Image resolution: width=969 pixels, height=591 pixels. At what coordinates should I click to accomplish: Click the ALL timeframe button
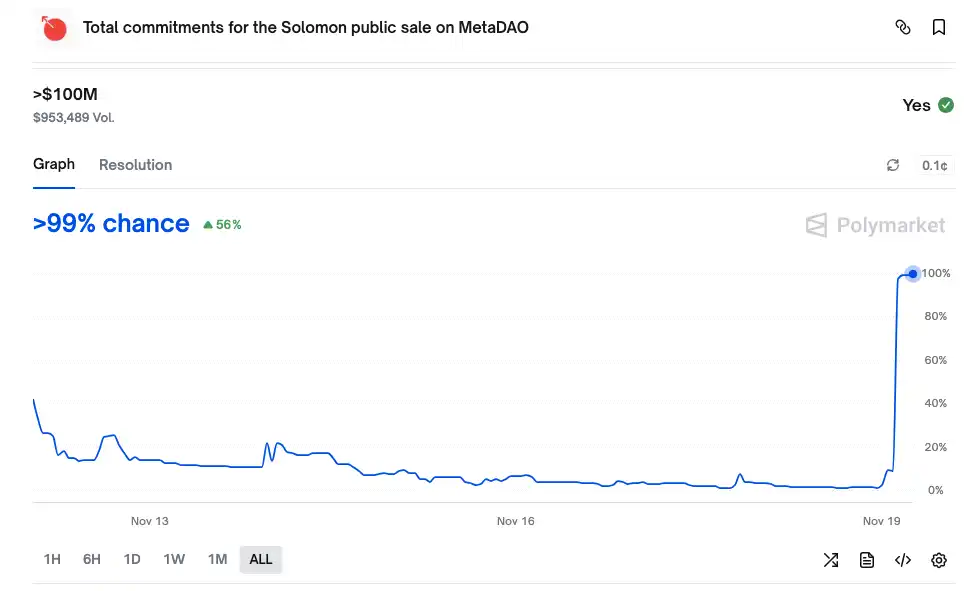click(x=260, y=560)
